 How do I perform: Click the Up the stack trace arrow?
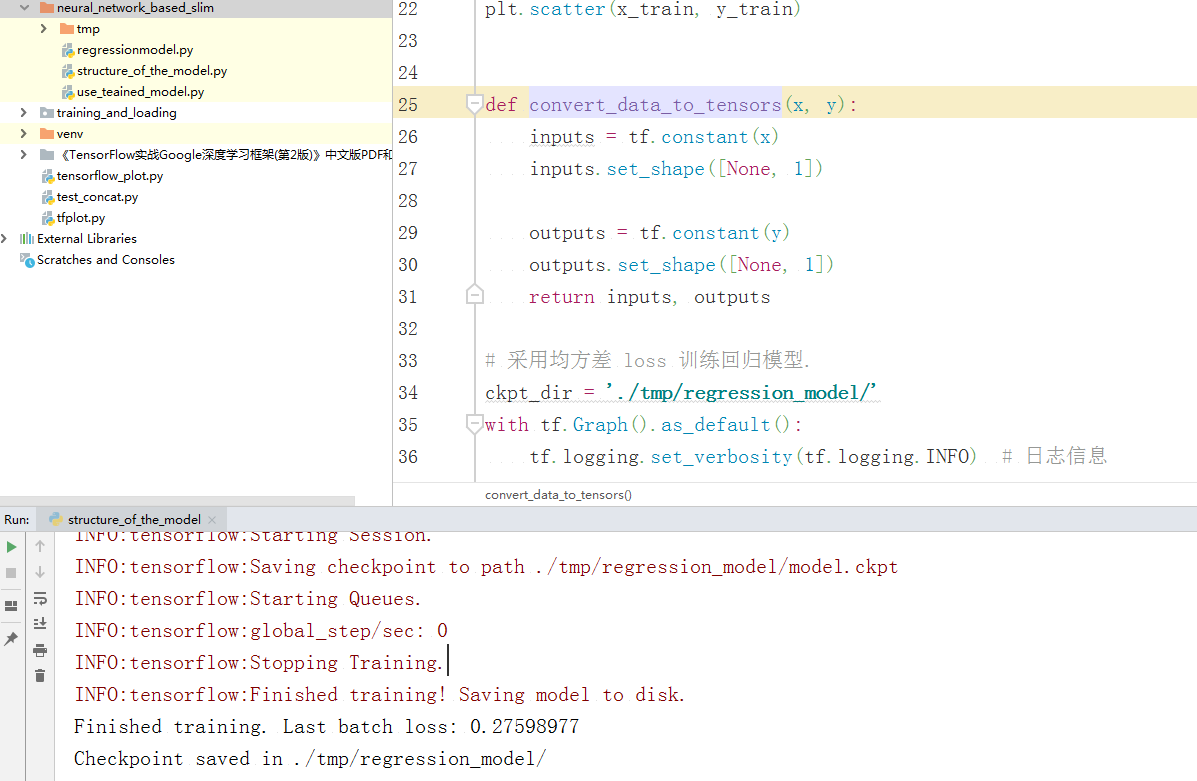(38, 546)
